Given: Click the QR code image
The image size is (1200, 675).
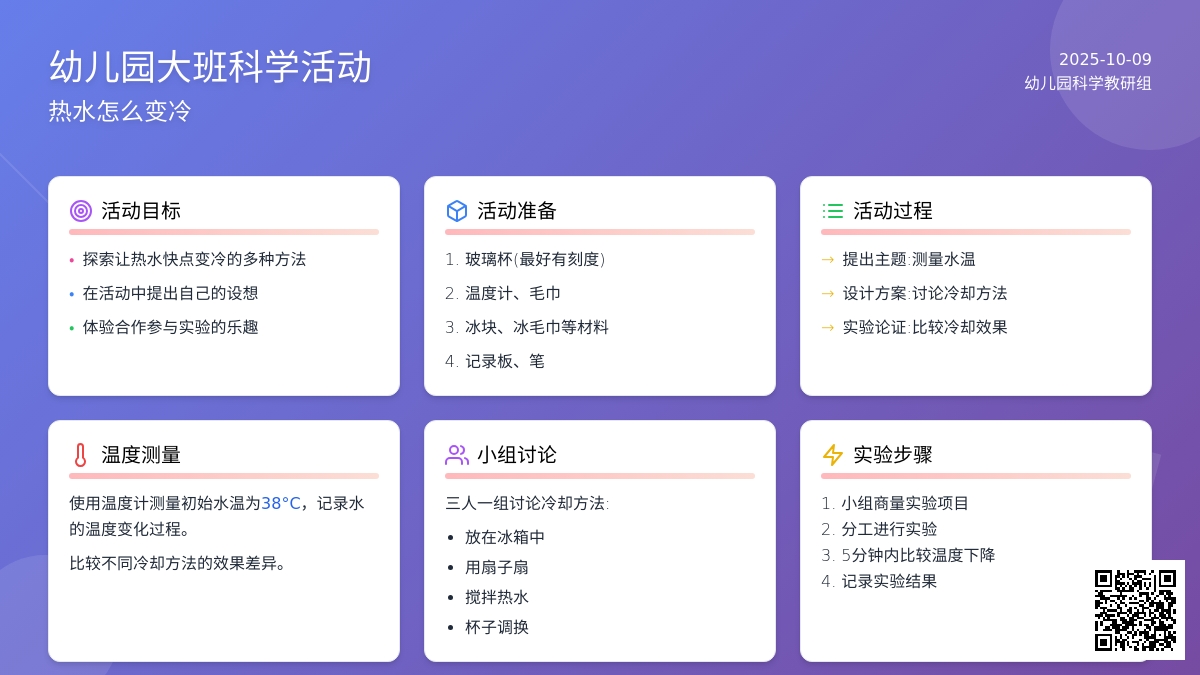Looking at the screenshot, I should [1135, 610].
